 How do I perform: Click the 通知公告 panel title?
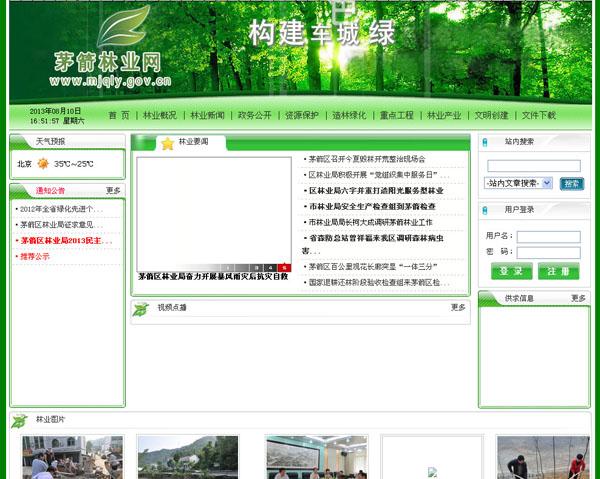tap(50, 191)
